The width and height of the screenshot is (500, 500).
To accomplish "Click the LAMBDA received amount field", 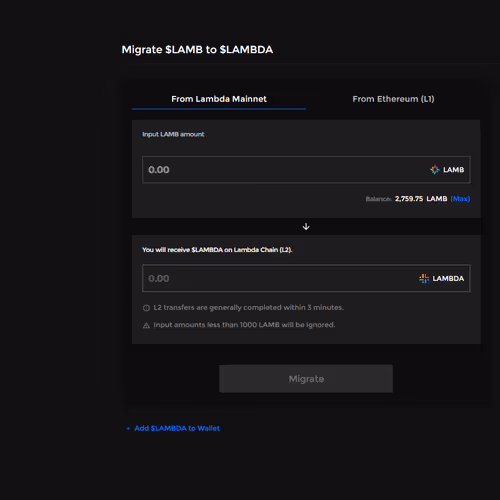I will (x=306, y=278).
